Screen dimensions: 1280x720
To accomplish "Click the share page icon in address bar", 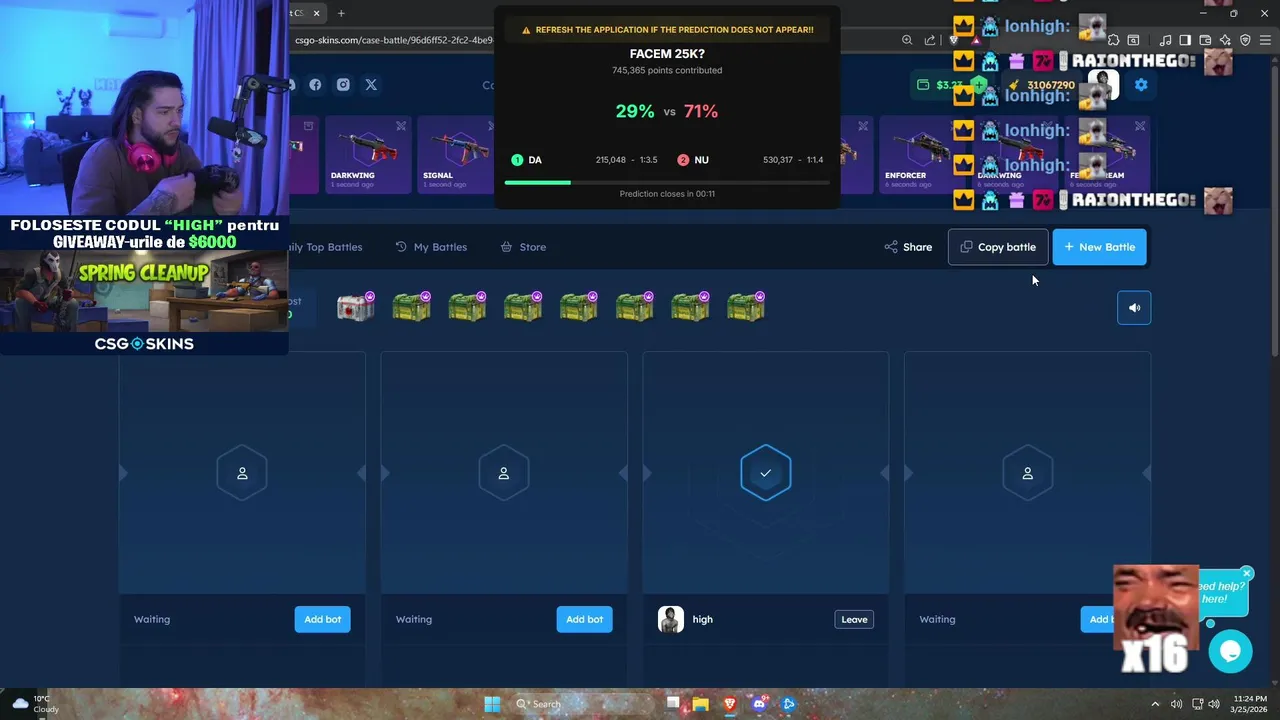I will [930, 40].
